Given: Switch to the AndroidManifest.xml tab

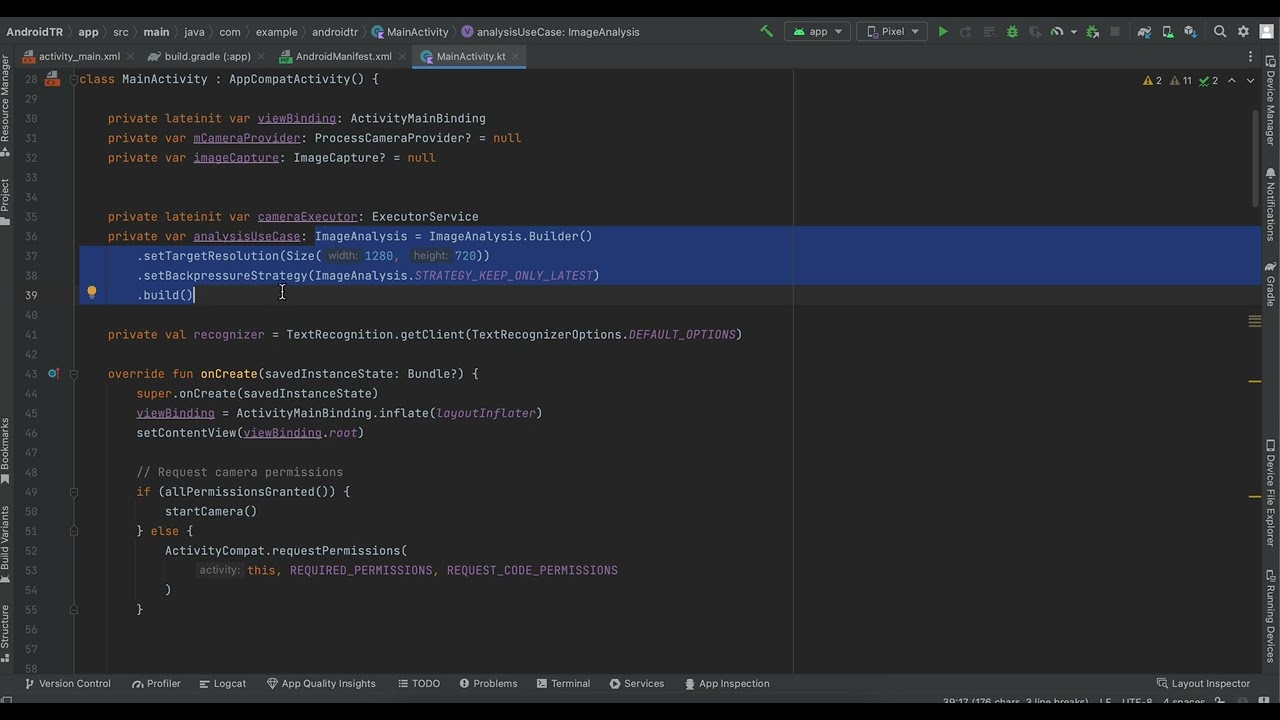Looking at the screenshot, I should (x=344, y=56).
